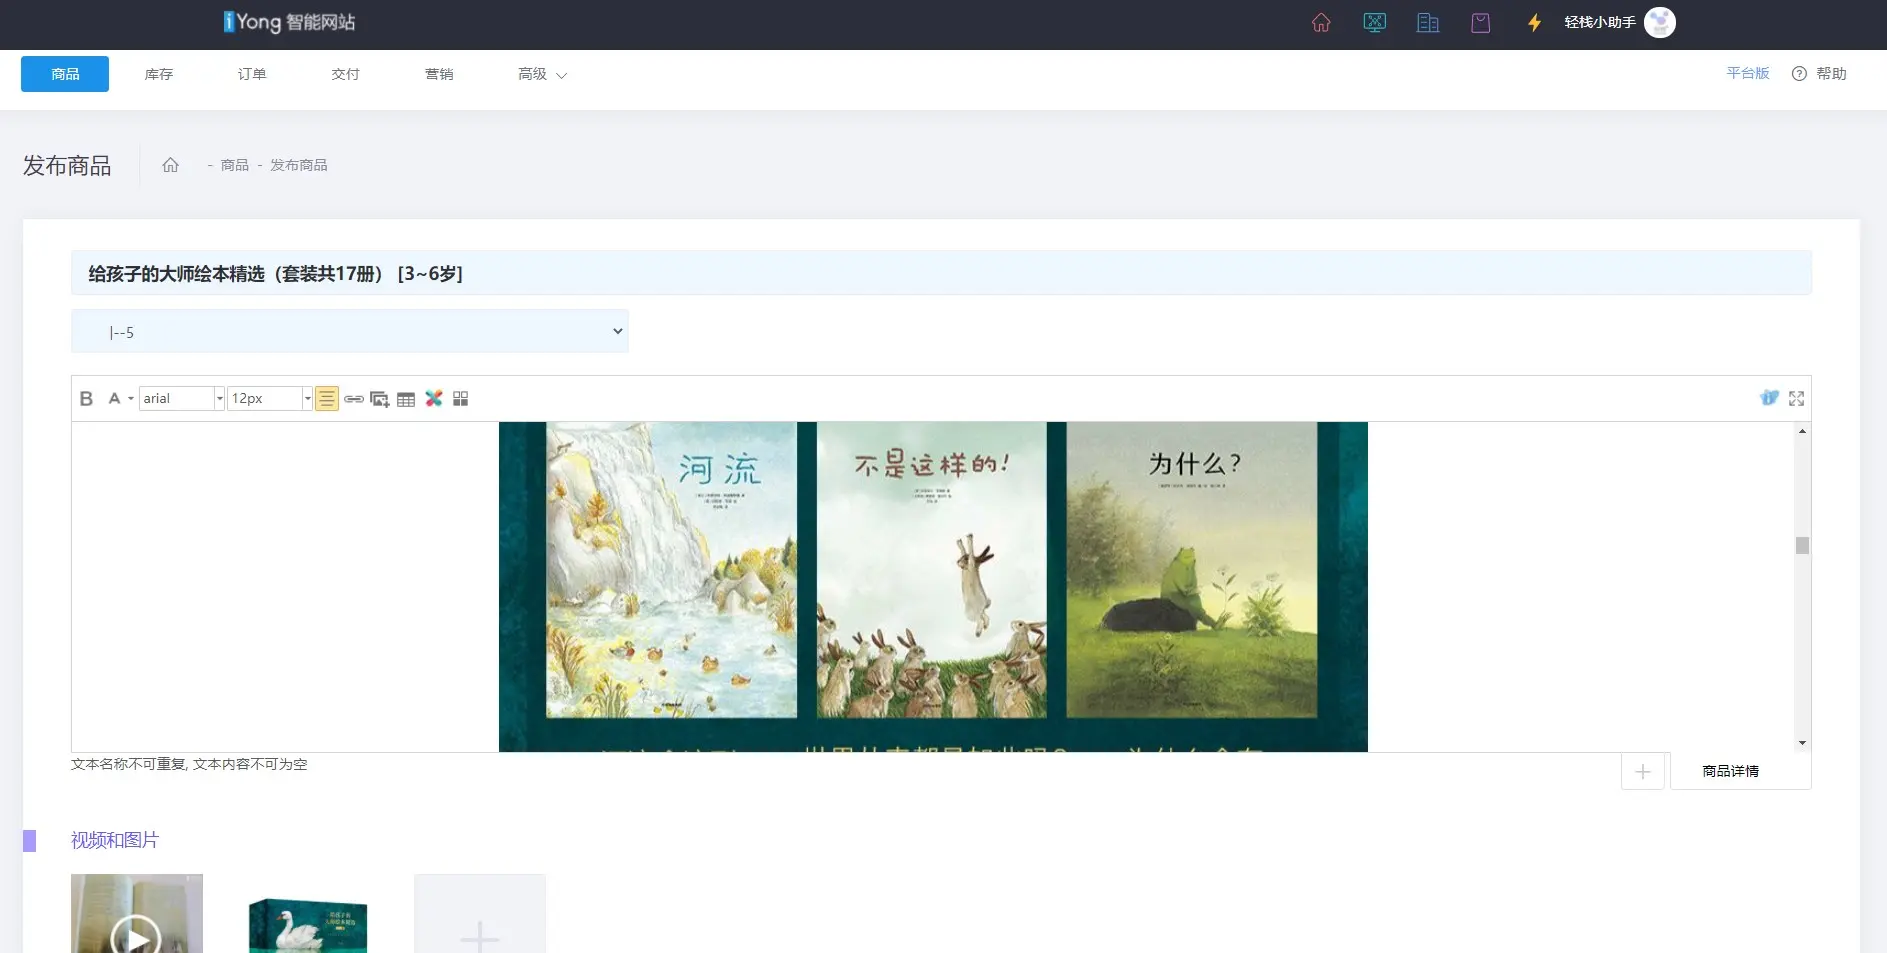Open the user avatar menu
This screenshot has width=1887, height=953.
tap(1660, 22)
